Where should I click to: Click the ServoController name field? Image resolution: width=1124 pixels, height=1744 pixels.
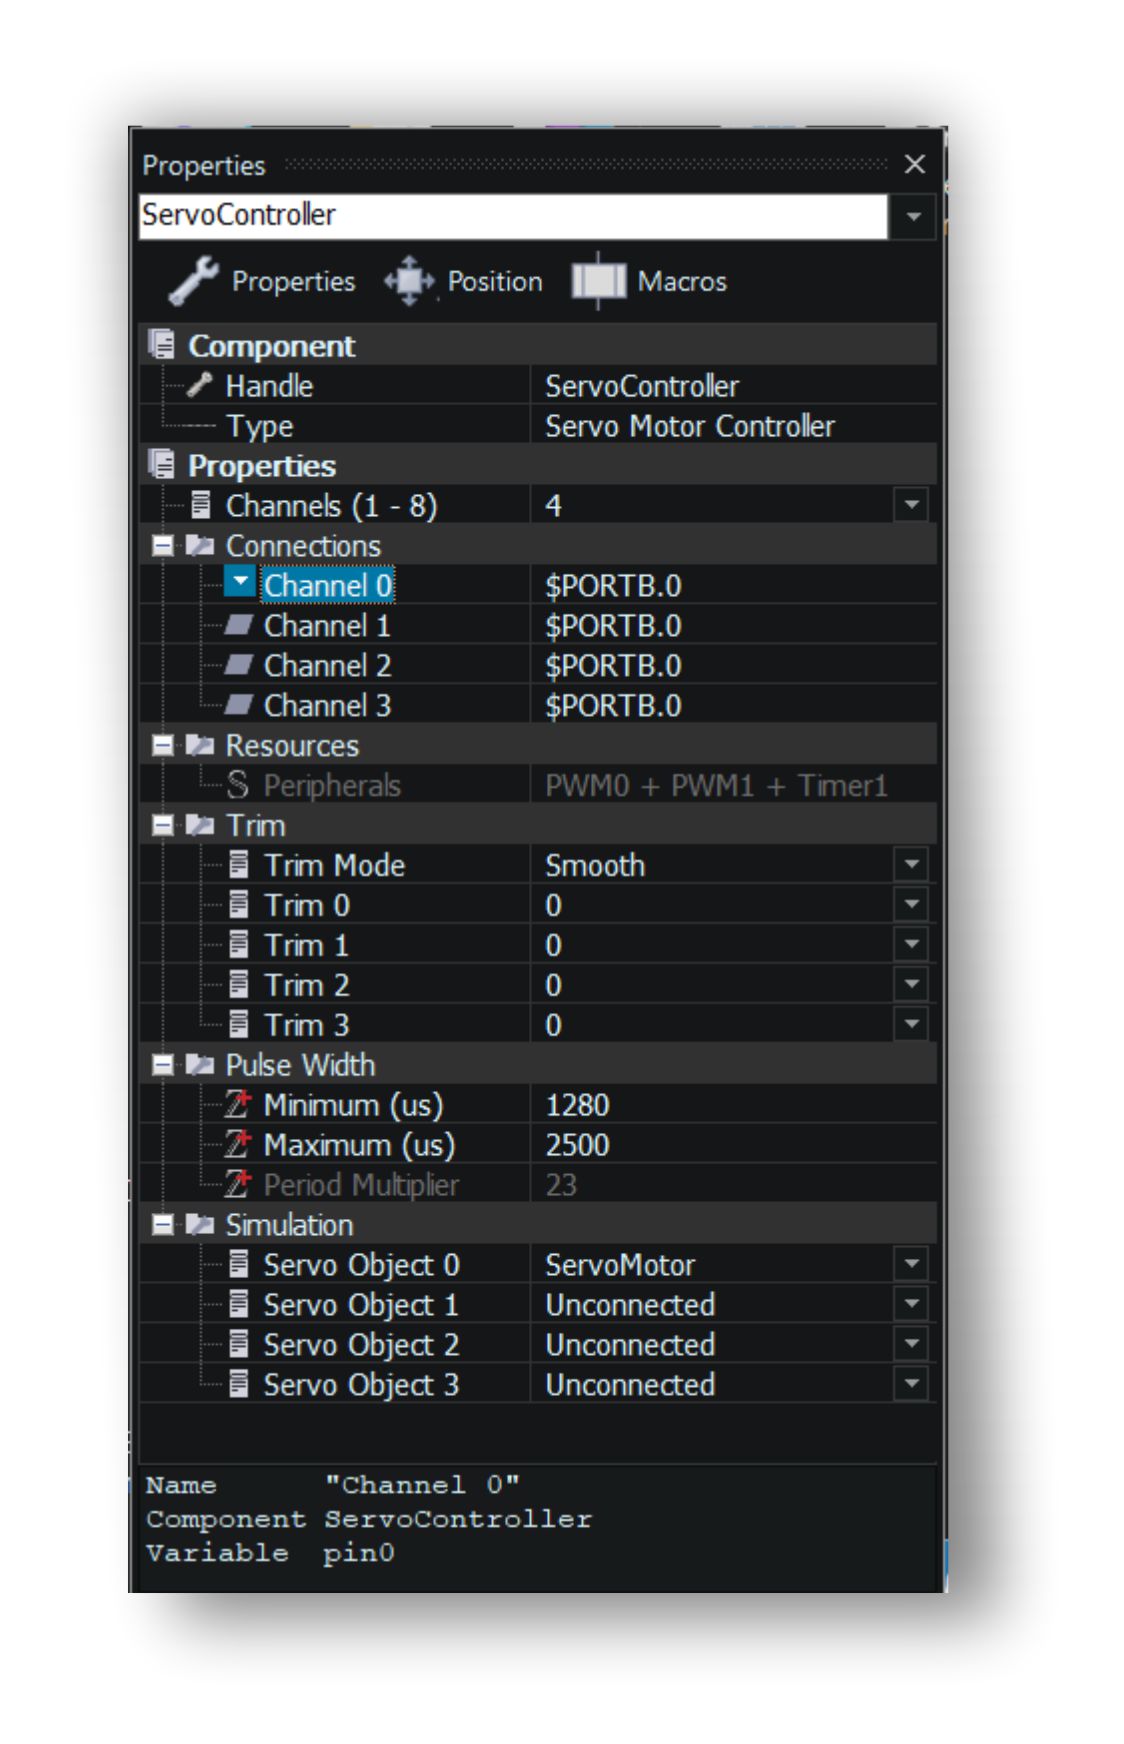point(513,216)
